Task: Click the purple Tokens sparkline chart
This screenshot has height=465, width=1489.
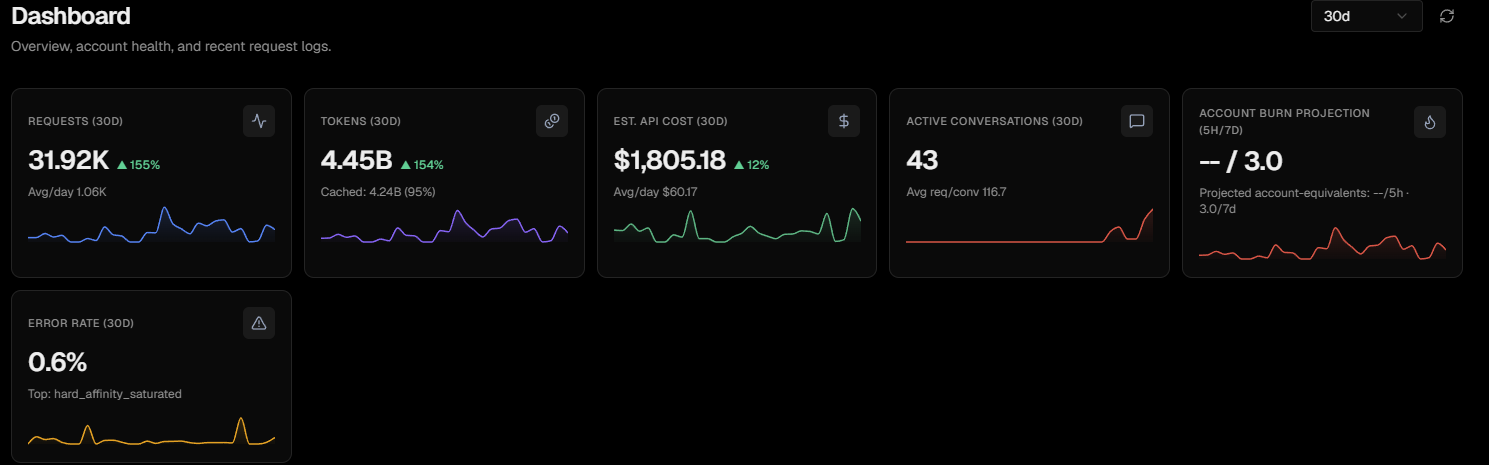Action: click(x=444, y=226)
